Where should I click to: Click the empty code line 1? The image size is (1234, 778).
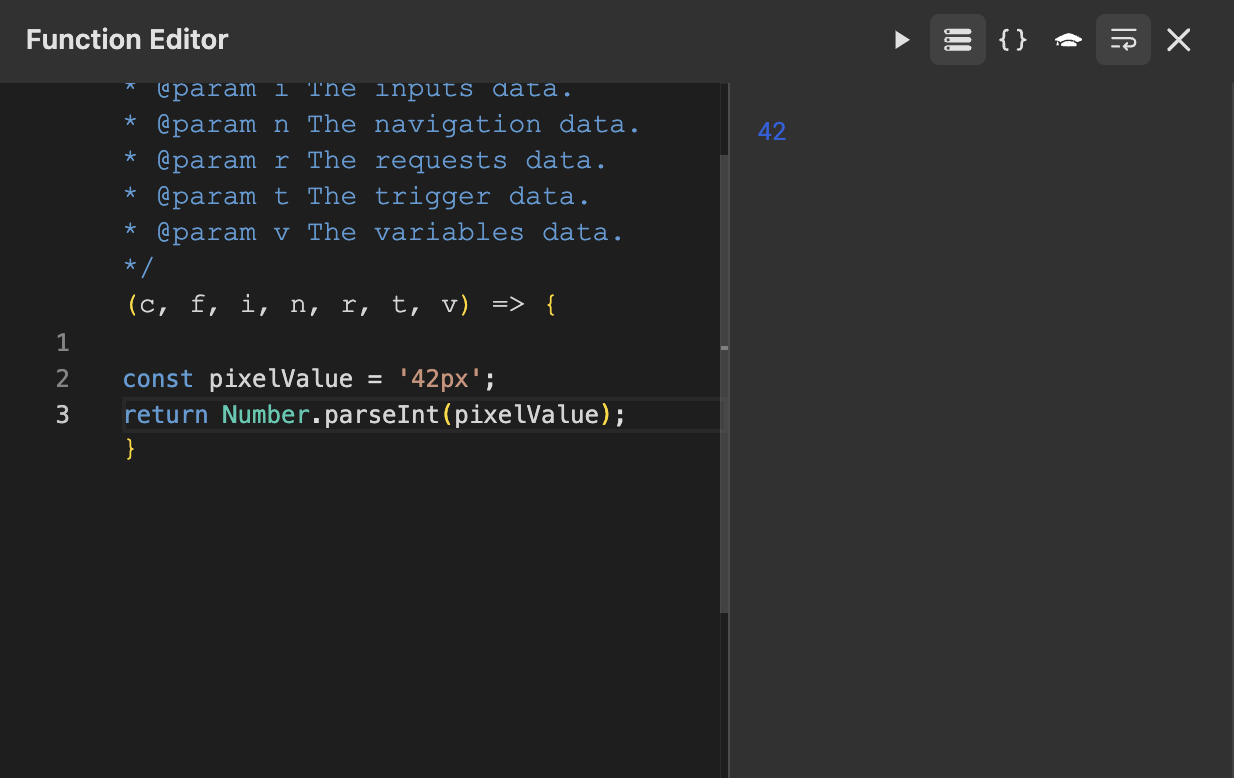pos(420,343)
